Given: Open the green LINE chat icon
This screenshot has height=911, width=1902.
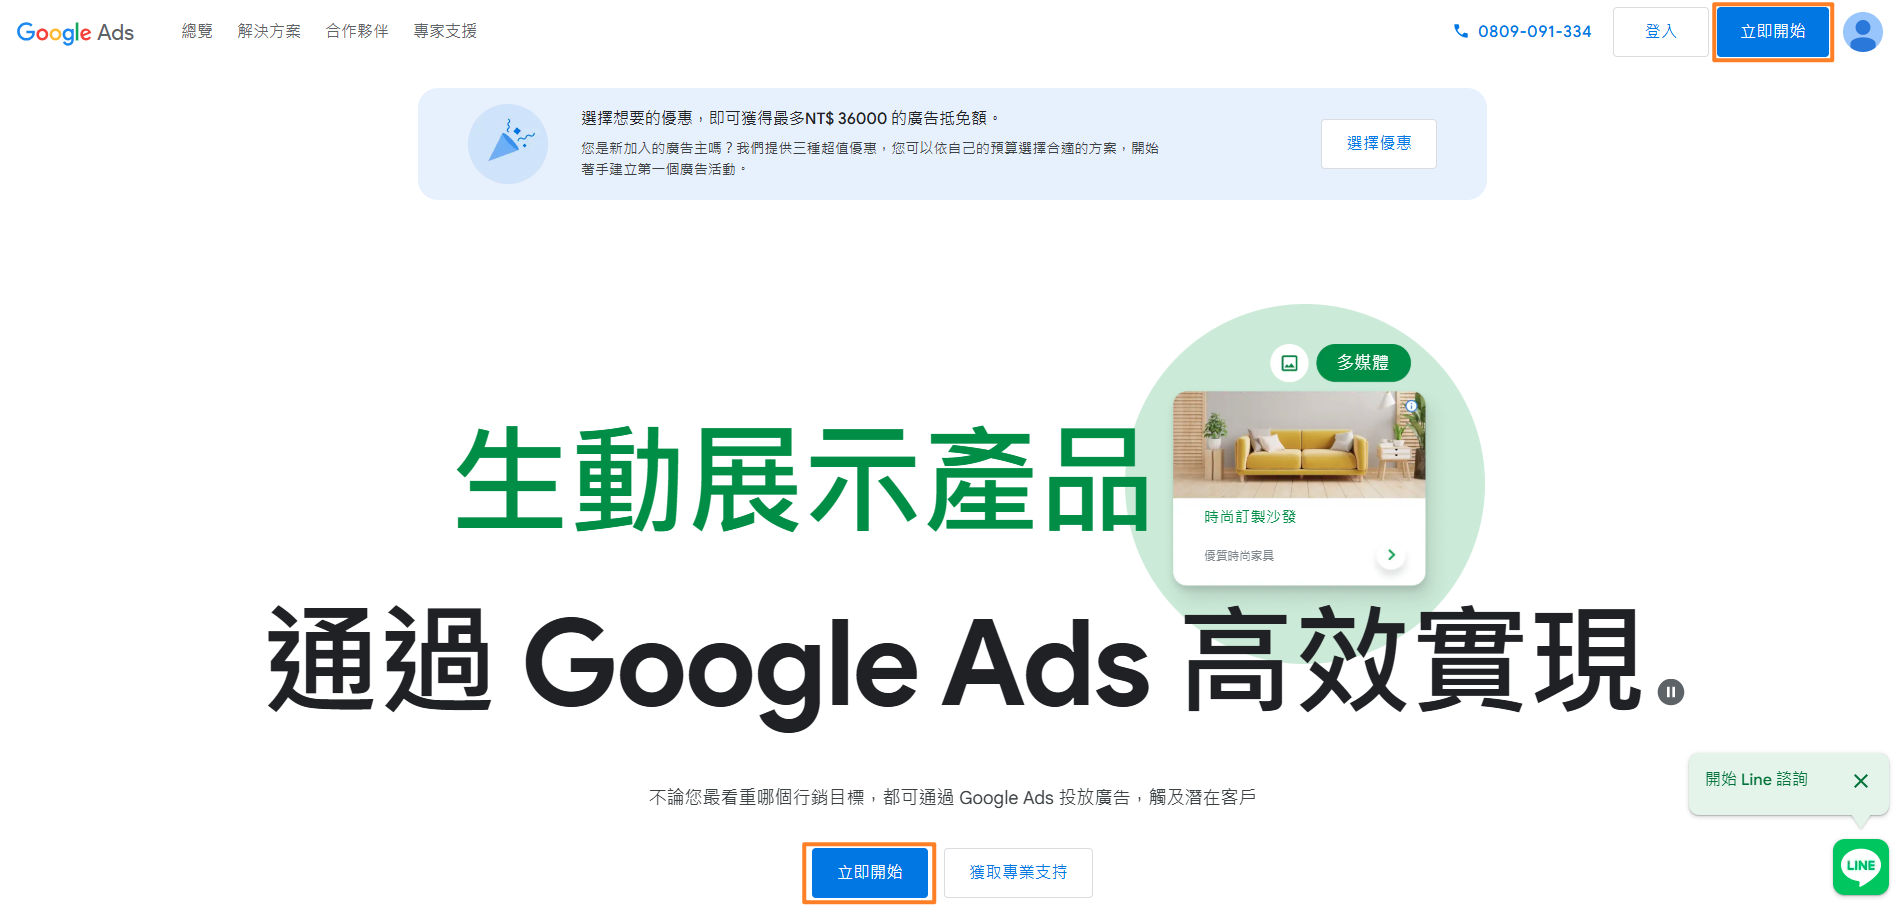Looking at the screenshot, I should [x=1860, y=866].
